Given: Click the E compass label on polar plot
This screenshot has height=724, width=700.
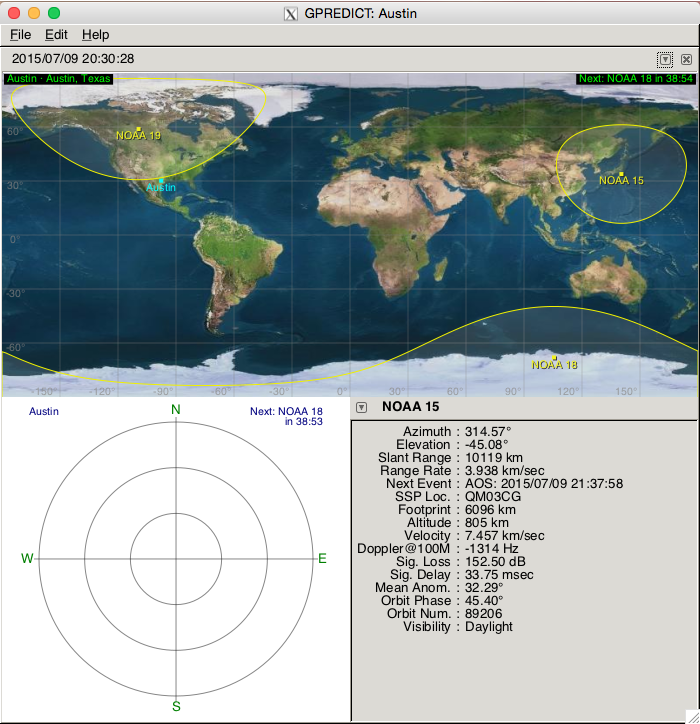Looking at the screenshot, I should click(322, 559).
